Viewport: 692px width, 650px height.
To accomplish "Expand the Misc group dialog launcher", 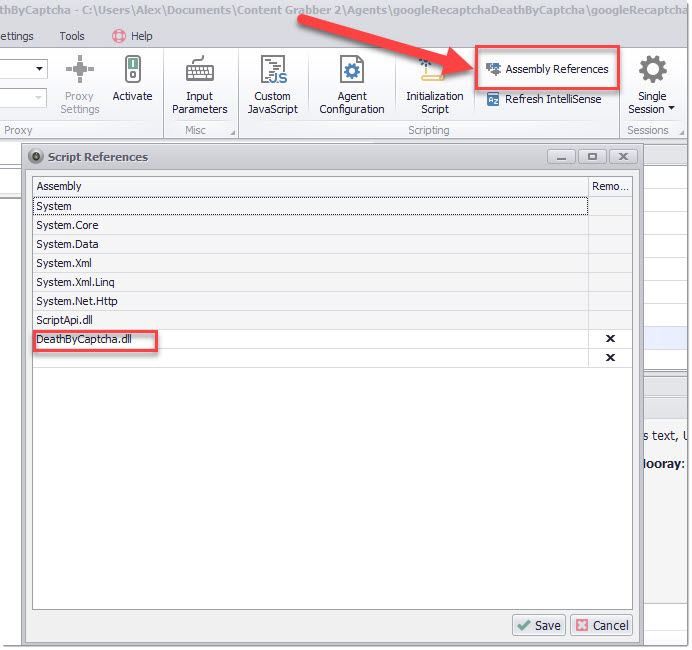I will pos(233,131).
